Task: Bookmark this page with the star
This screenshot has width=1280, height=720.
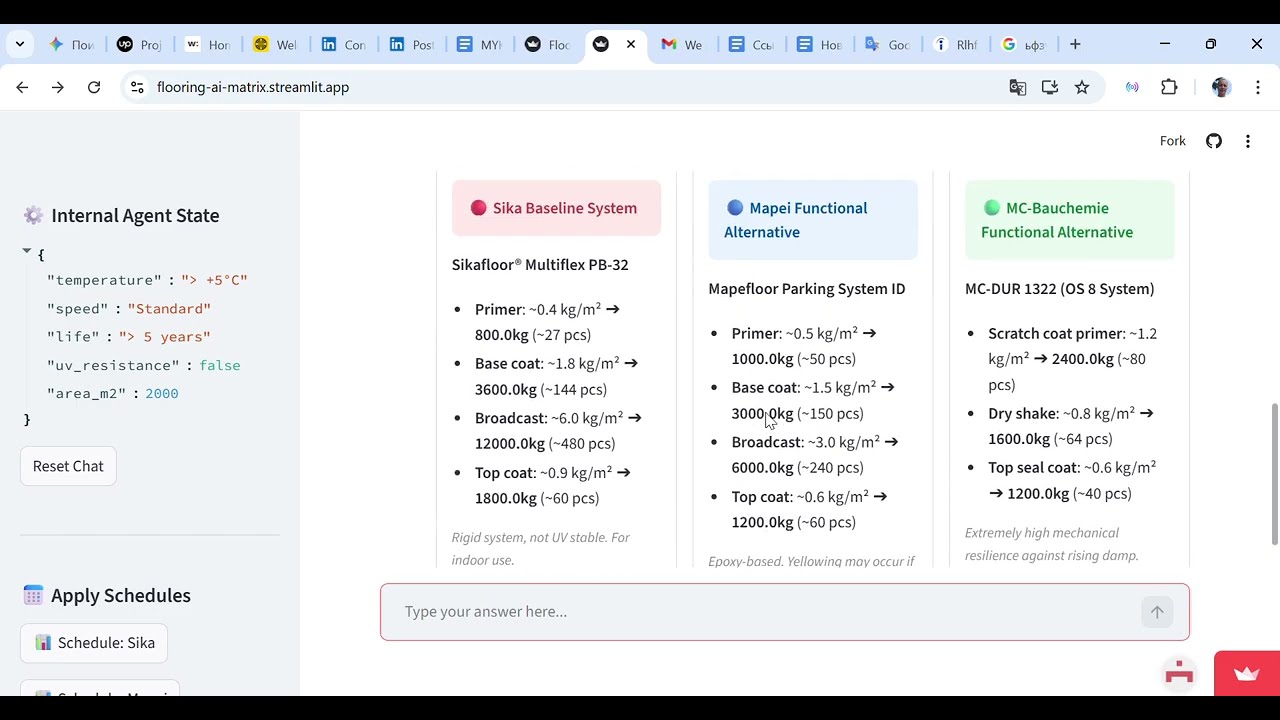Action: [1082, 87]
